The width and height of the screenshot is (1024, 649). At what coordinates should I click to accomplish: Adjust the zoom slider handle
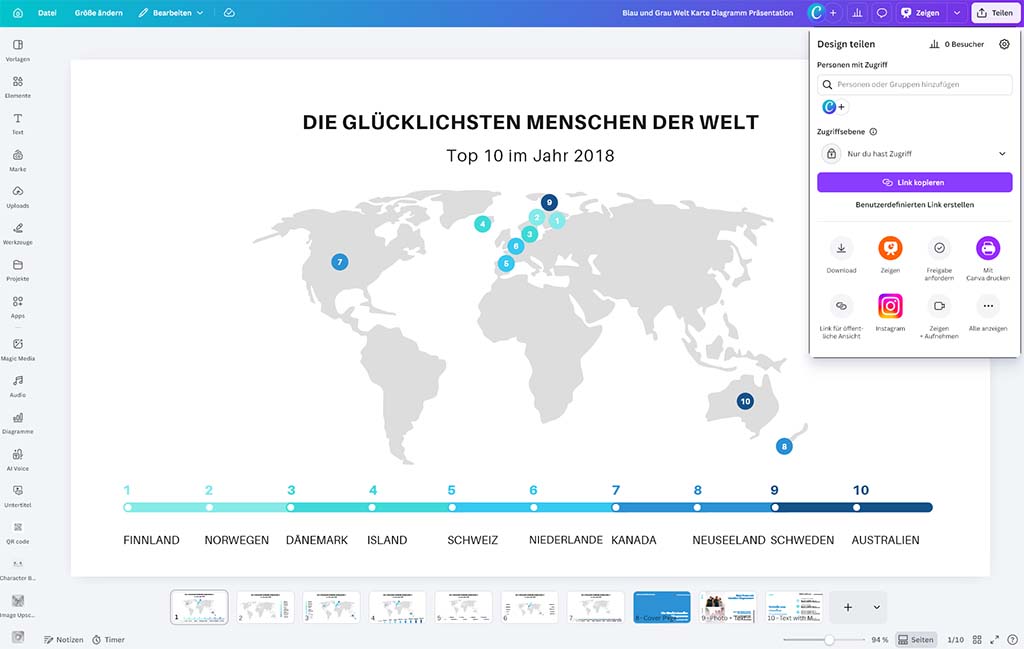pos(829,640)
